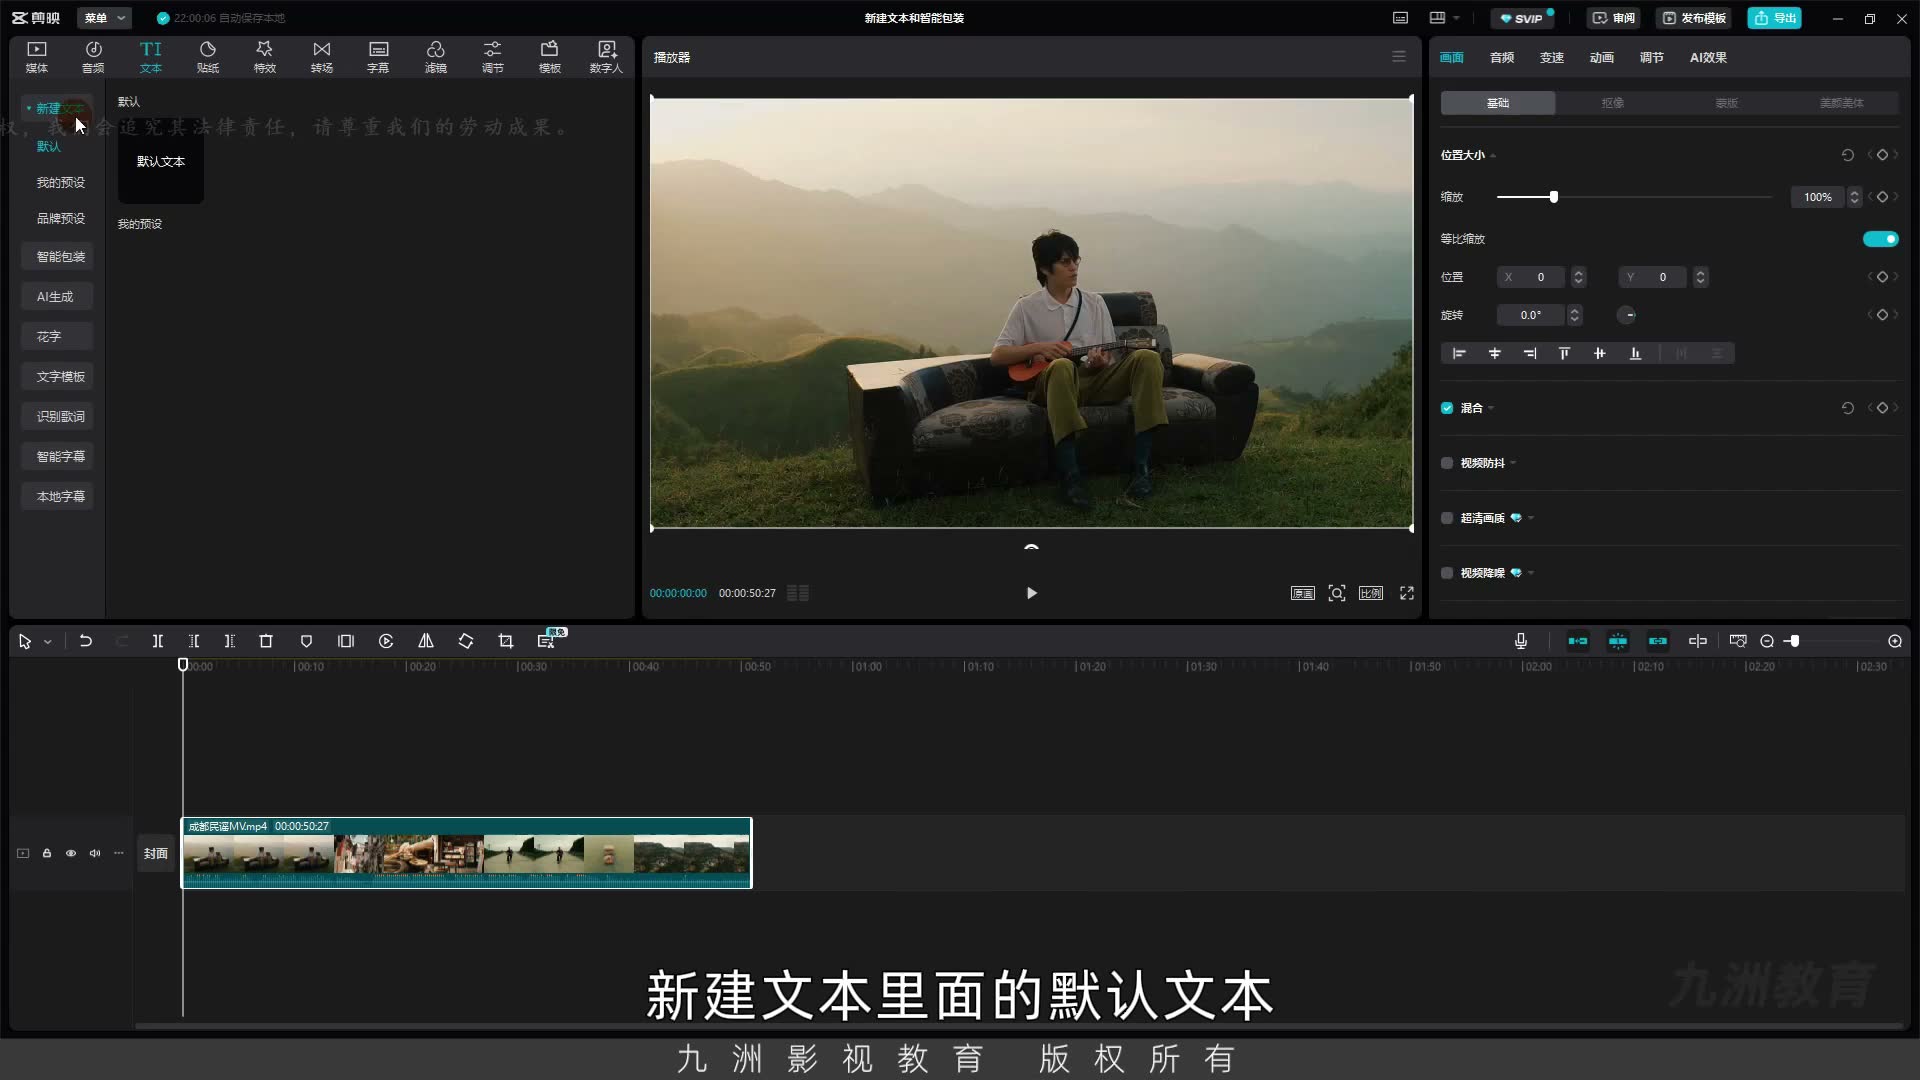Select the 抠像 sub-tab
The image size is (1920, 1080).
[x=1612, y=103]
